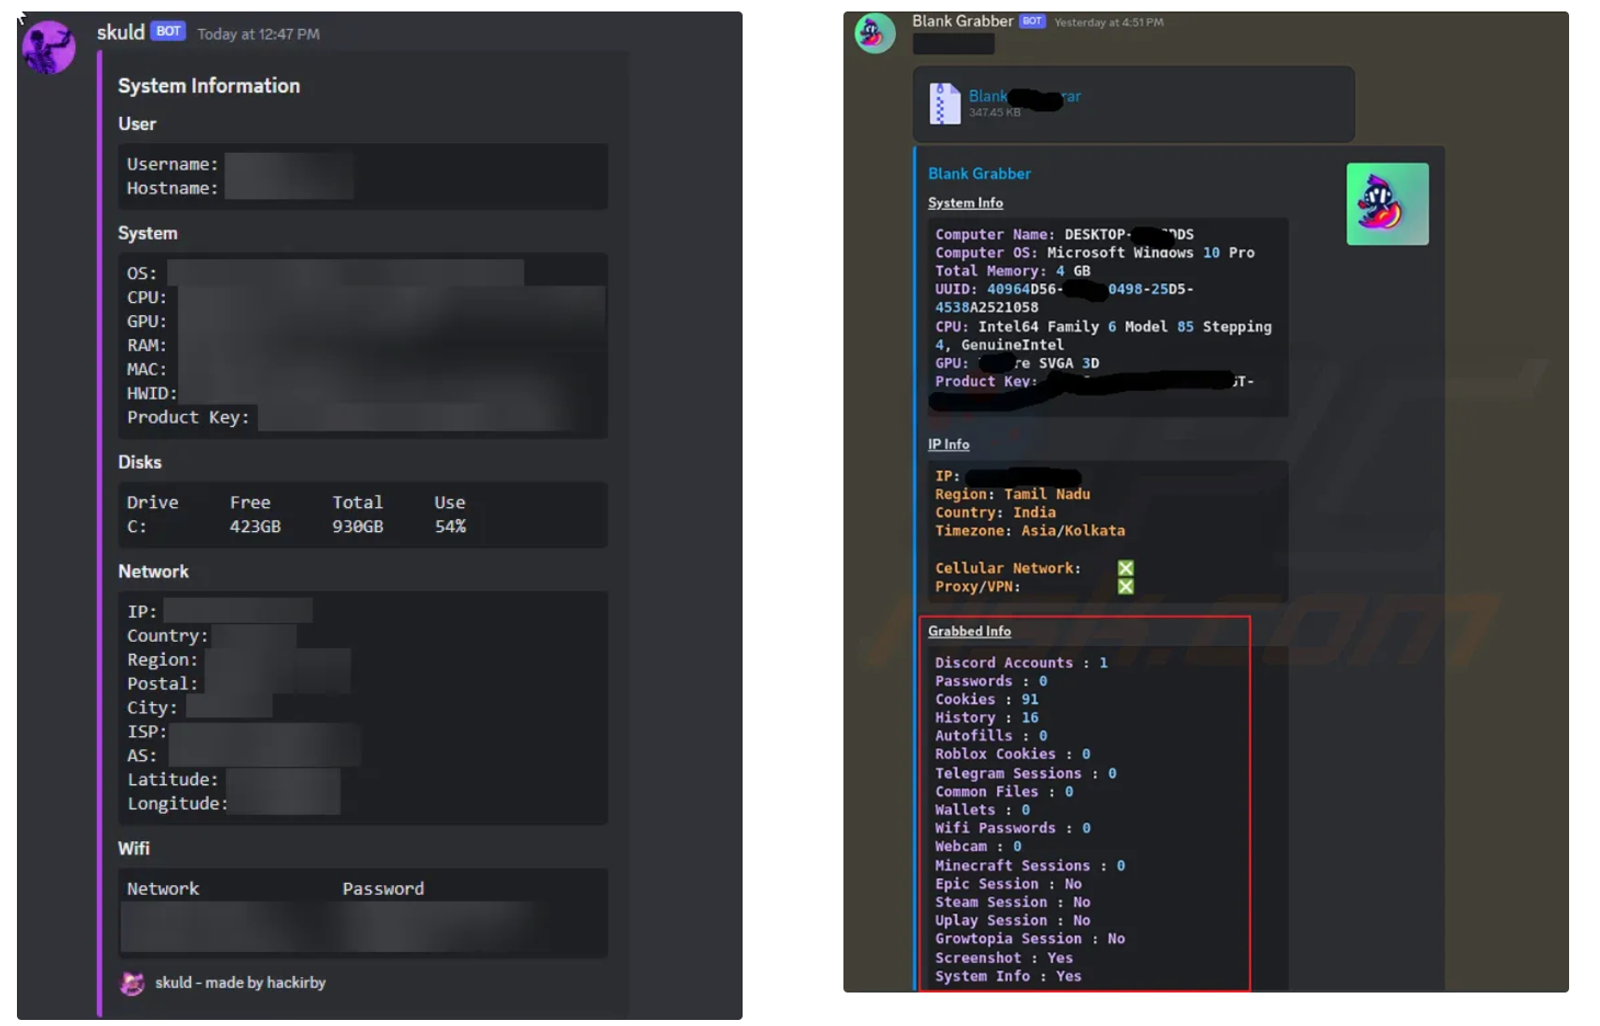
Task: Select the 'Country: India' line
Action: 995,512
